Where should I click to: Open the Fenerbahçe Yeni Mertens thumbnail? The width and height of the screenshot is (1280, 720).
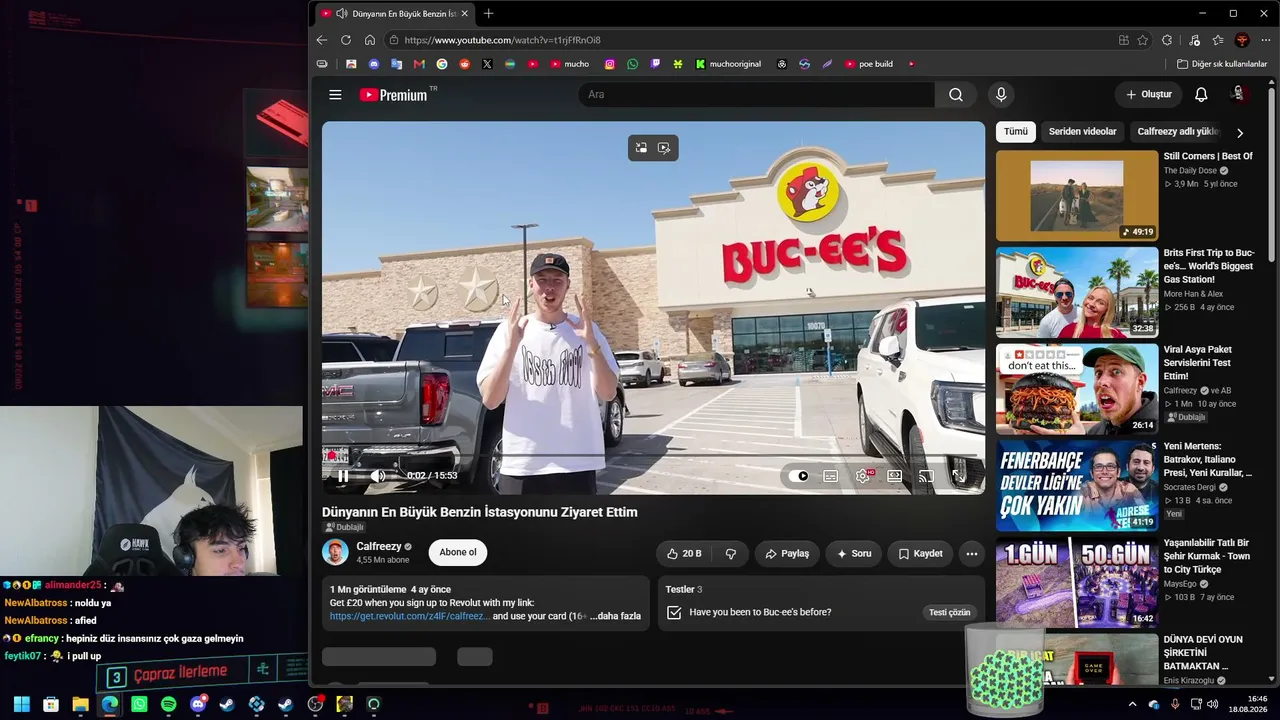1077,486
